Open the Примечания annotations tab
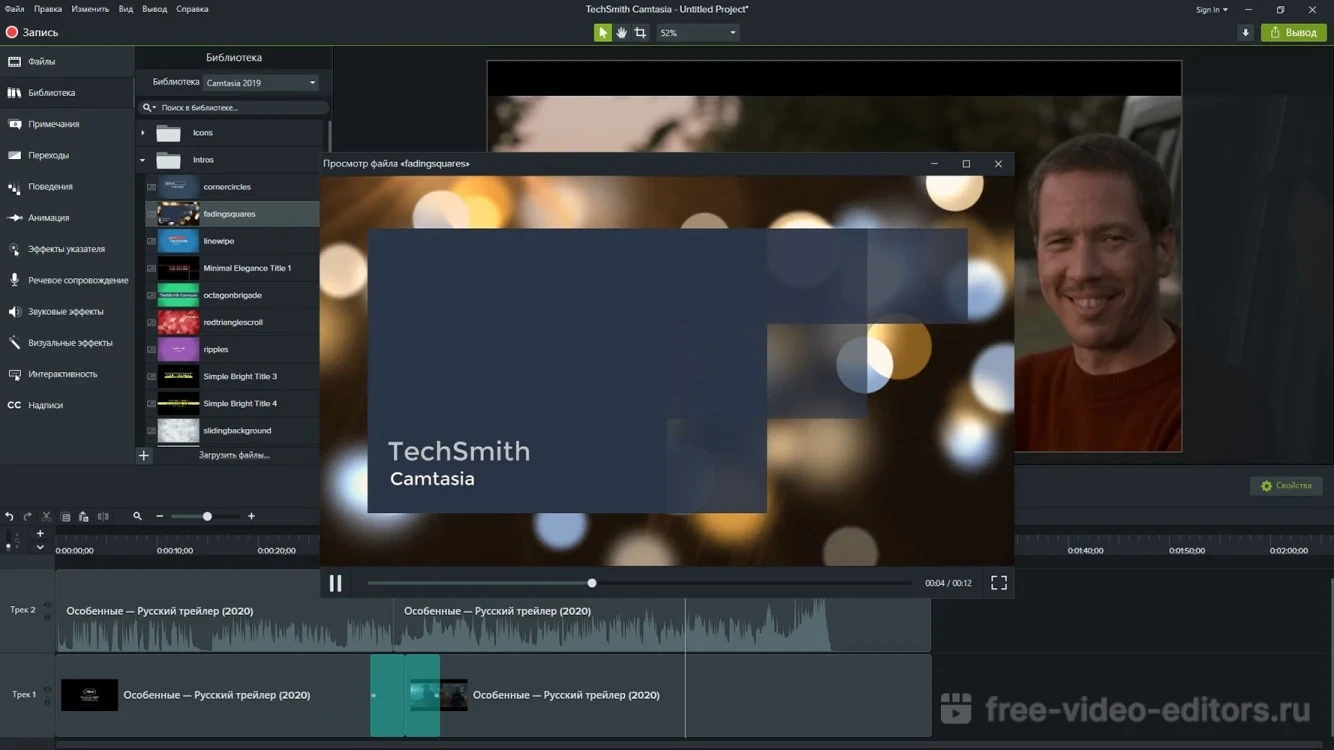The width and height of the screenshot is (1334, 750). tap(67, 124)
